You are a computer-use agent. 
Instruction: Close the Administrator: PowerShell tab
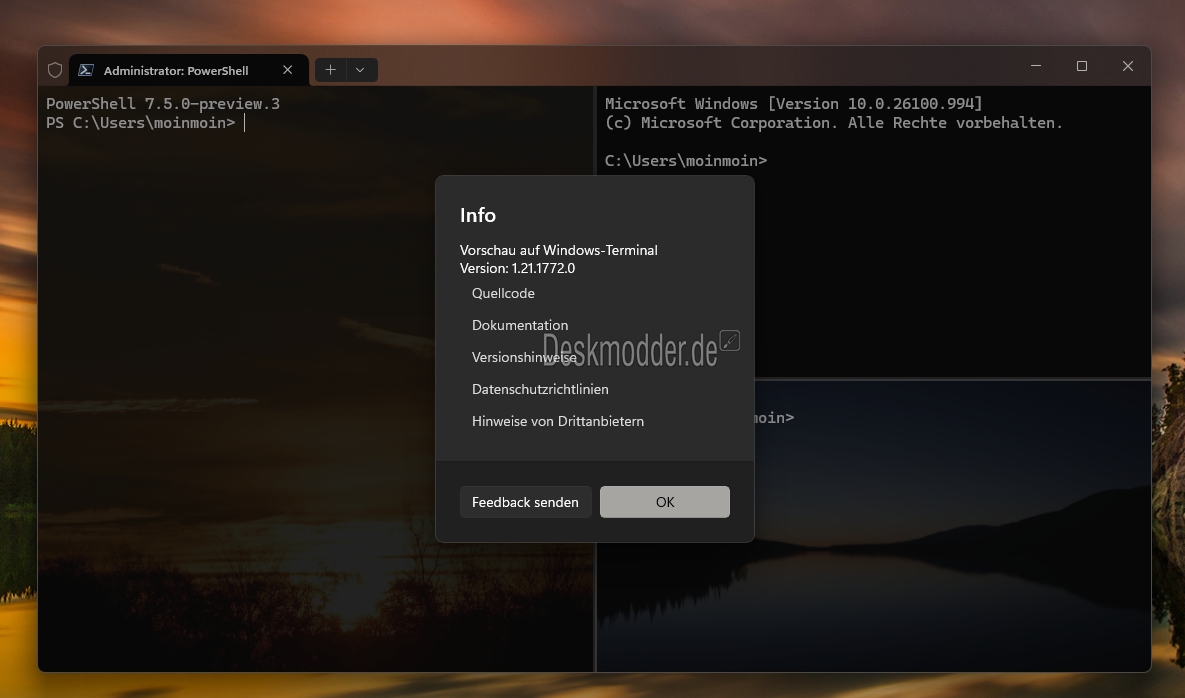pyautogui.click(x=287, y=69)
